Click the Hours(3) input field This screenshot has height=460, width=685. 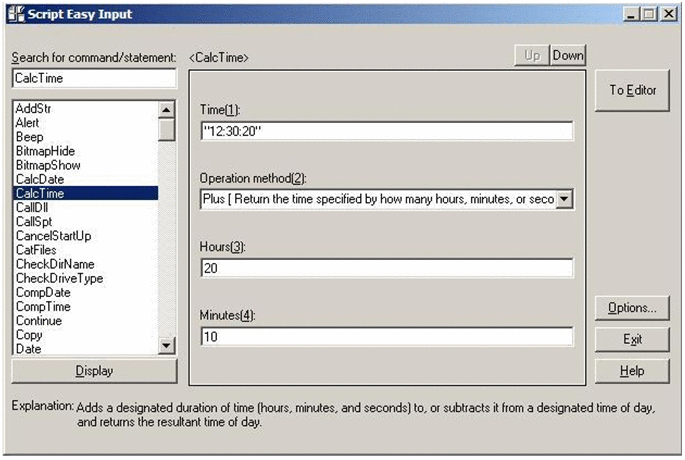coord(387,268)
